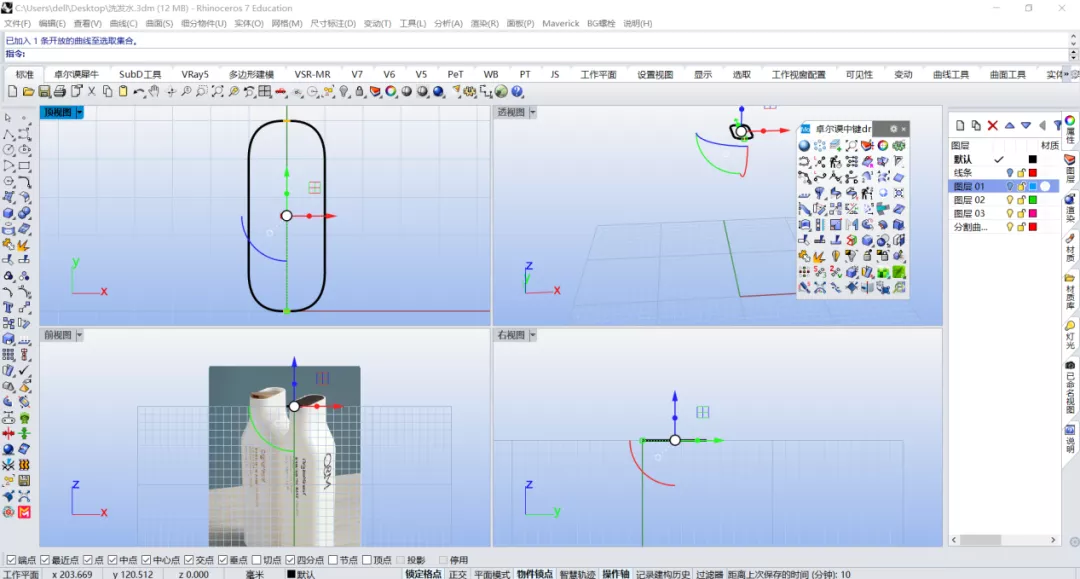Image resolution: width=1080 pixels, height=579 pixels.
Task: Click the magenta color swatch of 图层 03
Action: pyautogui.click(x=1032, y=214)
